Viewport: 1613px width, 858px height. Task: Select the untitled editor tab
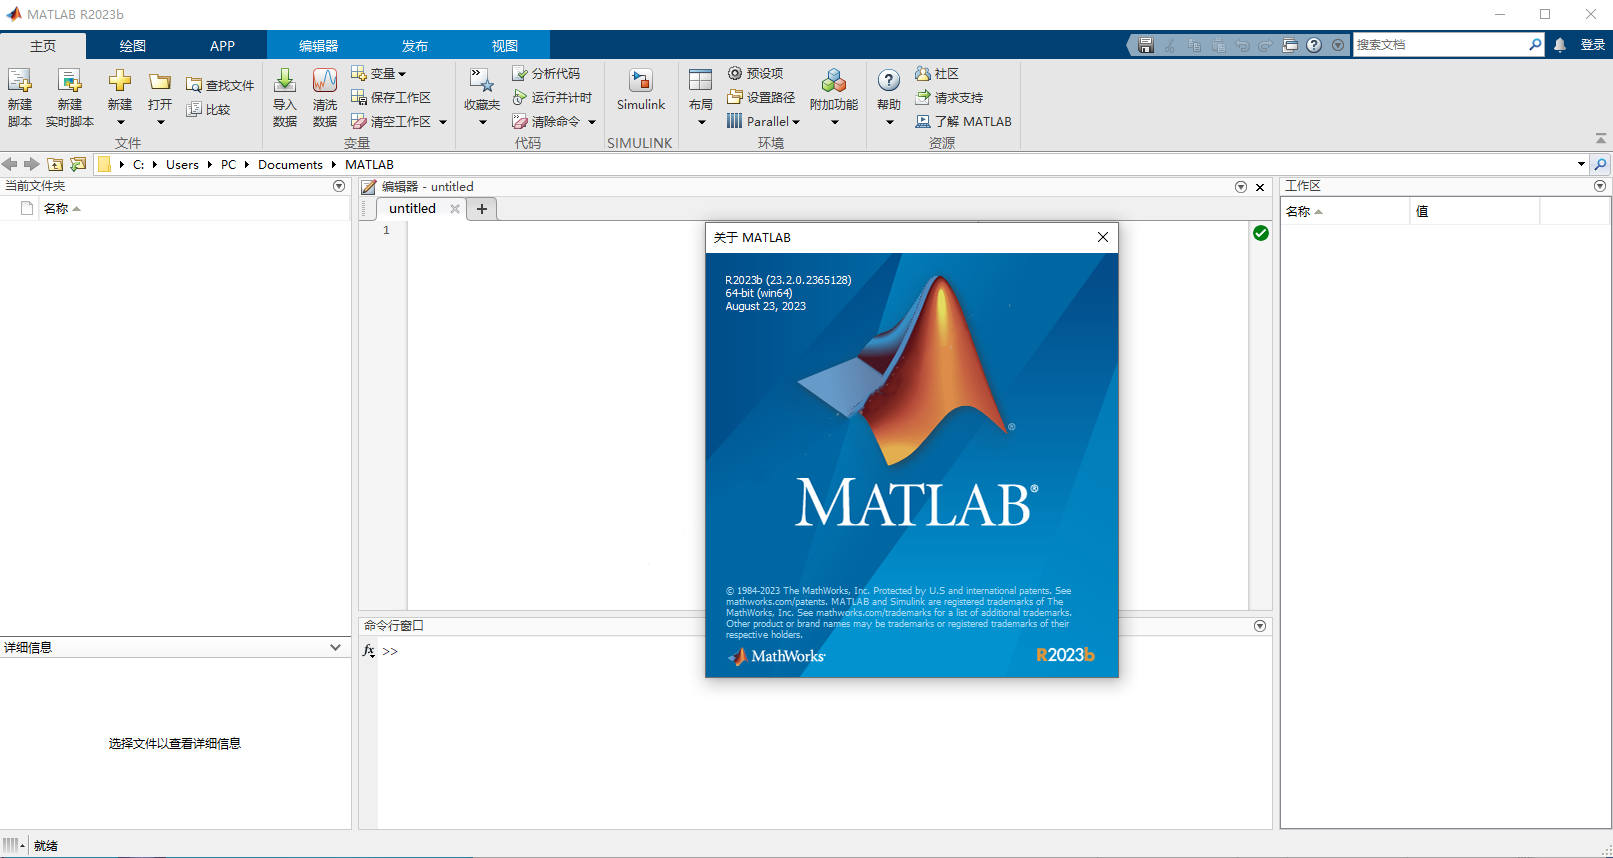click(x=412, y=209)
